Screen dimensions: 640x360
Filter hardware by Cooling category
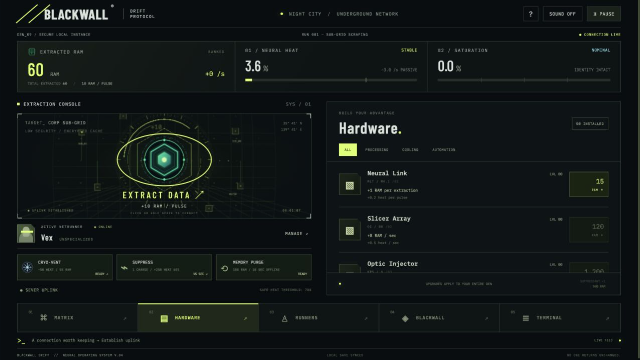pyautogui.click(x=410, y=150)
